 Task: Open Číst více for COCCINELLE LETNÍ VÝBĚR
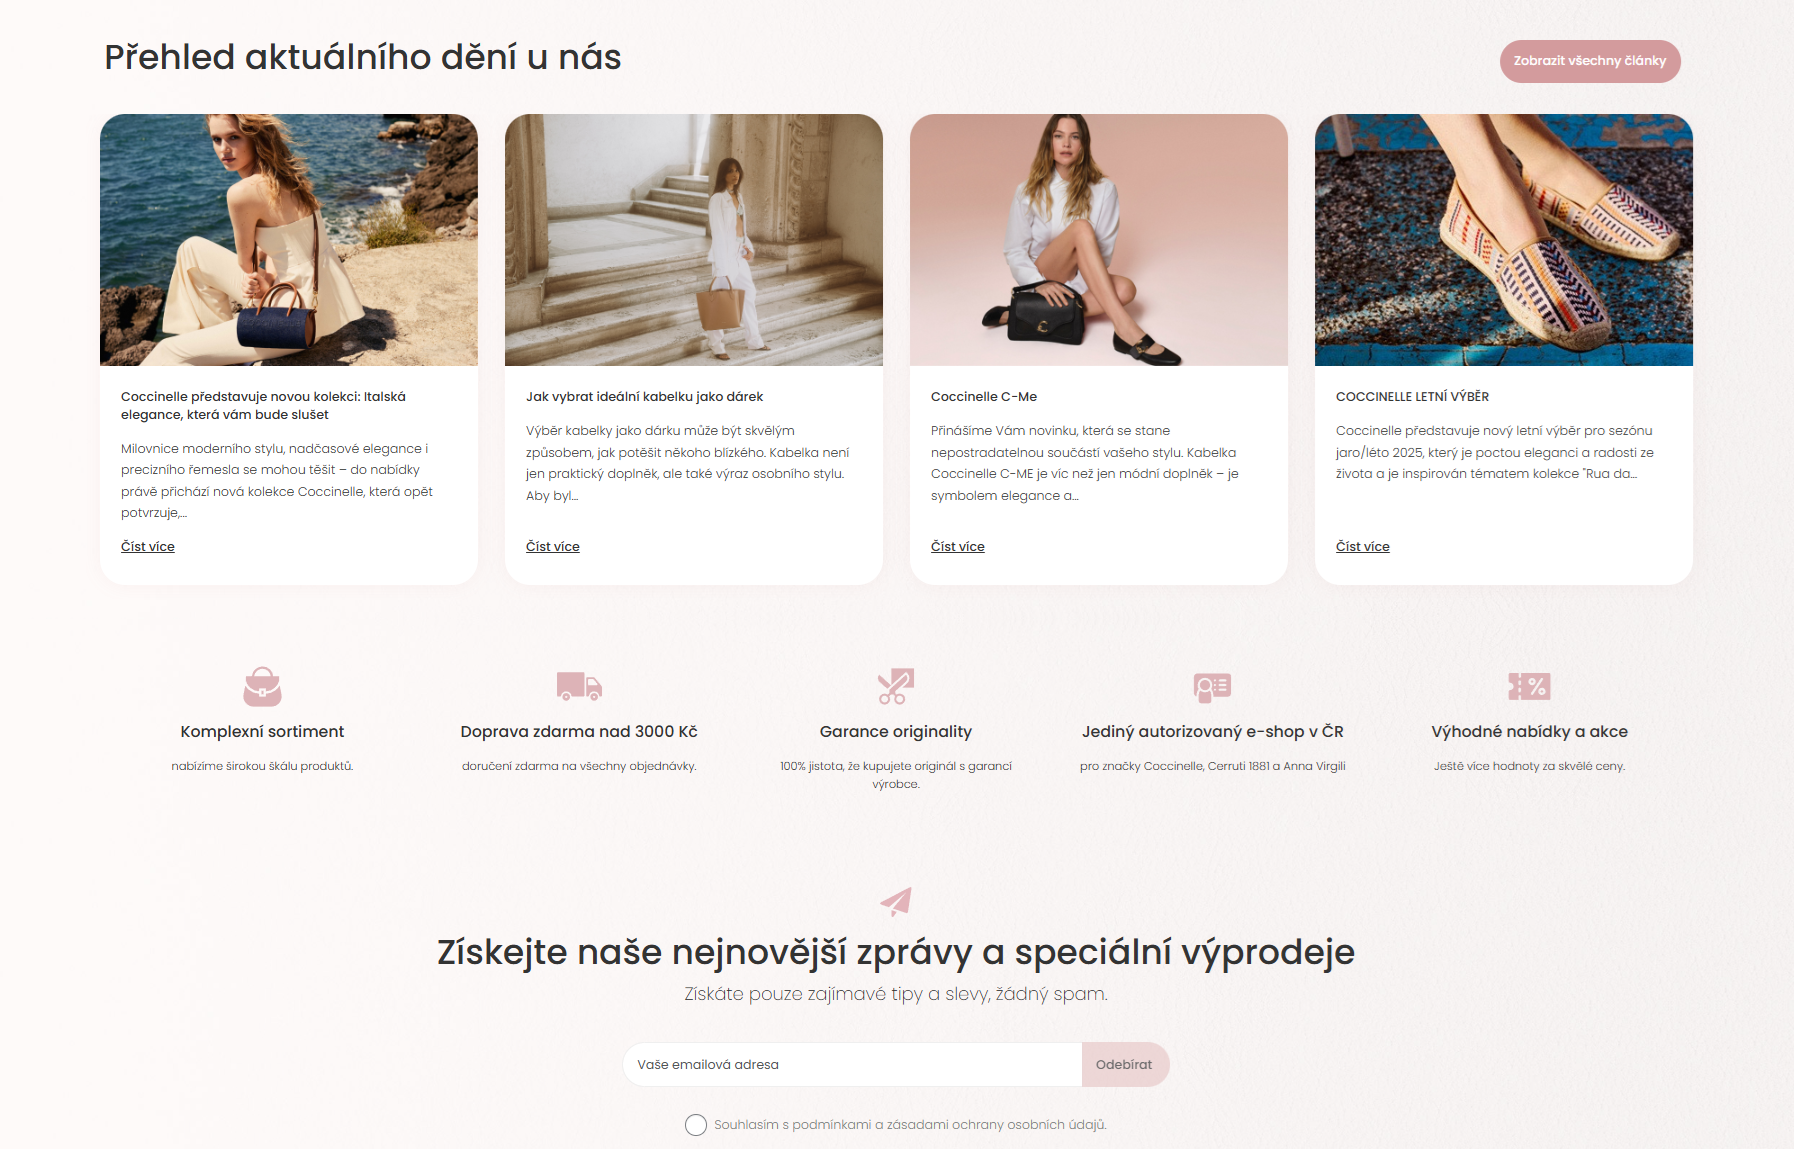[1363, 547]
